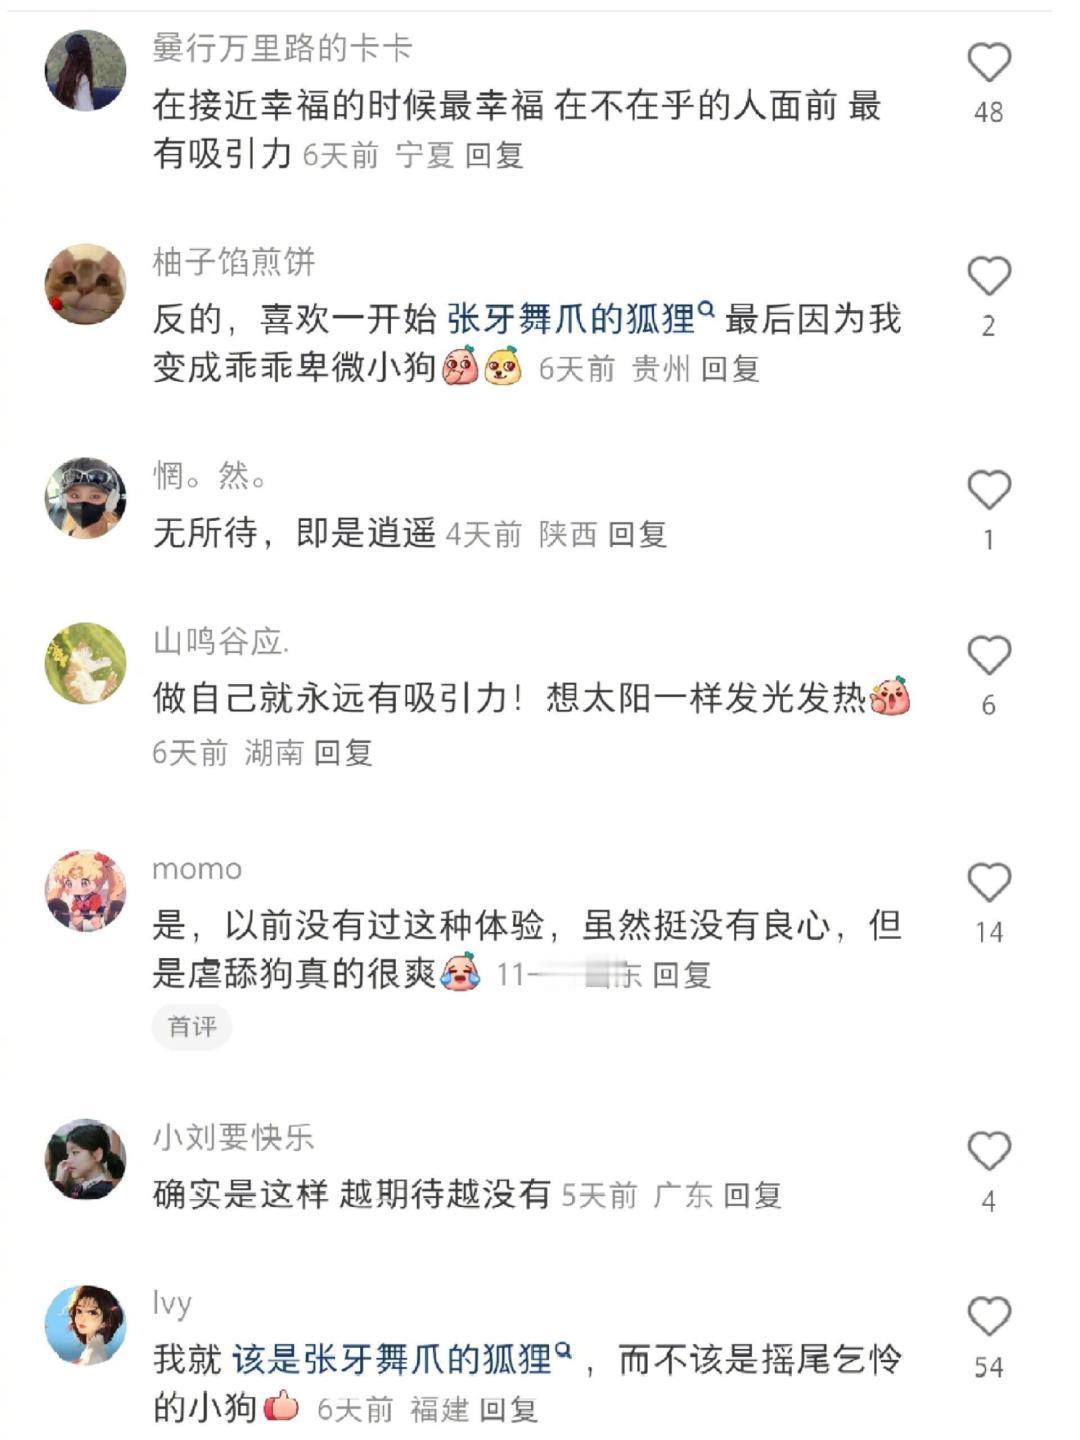Reply to the 无所待，即是逍遥 comment
1080x1440 pixels.
pyautogui.click(x=637, y=534)
